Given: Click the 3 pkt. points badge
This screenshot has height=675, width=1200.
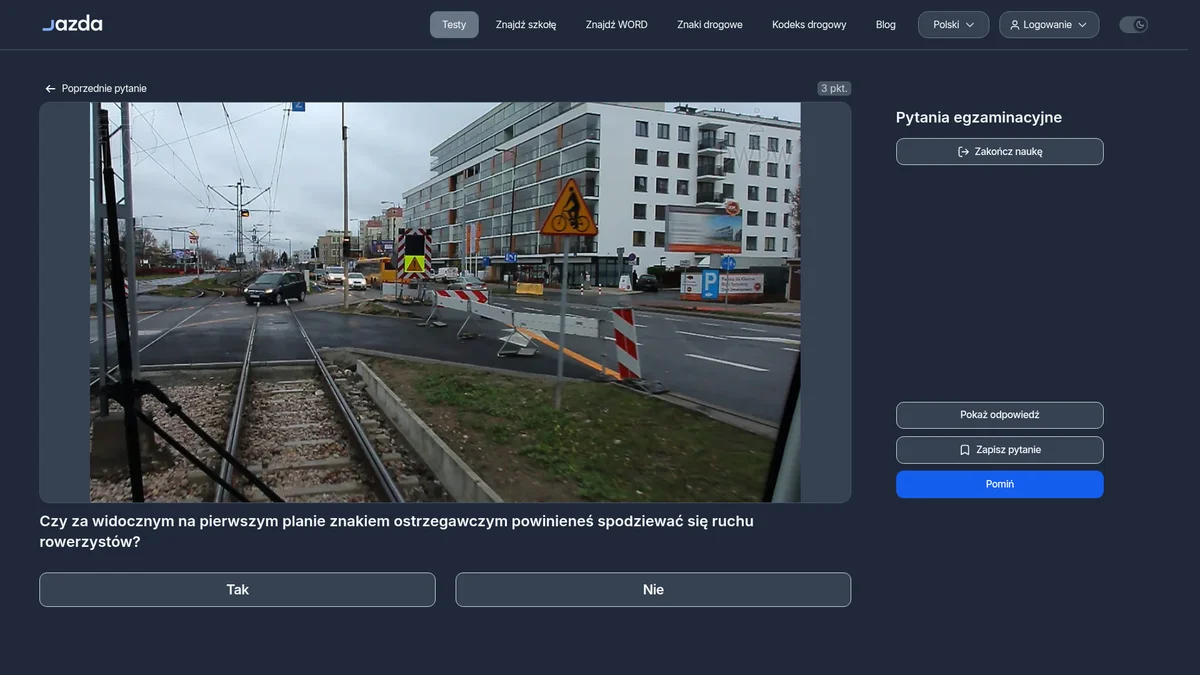Looking at the screenshot, I should [834, 88].
